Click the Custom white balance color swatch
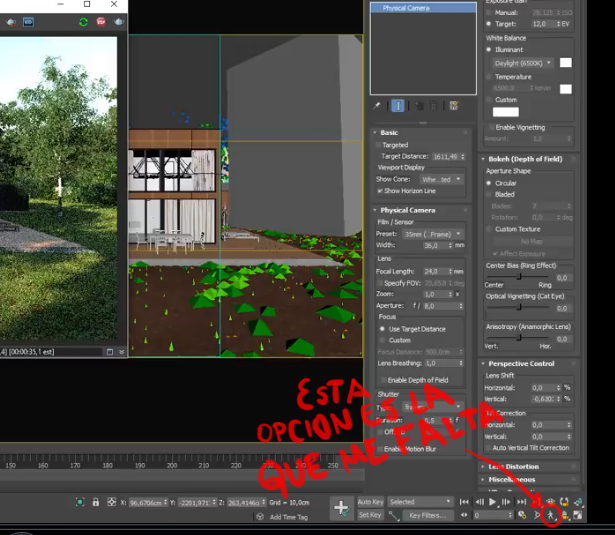This screenshot has width=615, height=535. pos(506,112)
